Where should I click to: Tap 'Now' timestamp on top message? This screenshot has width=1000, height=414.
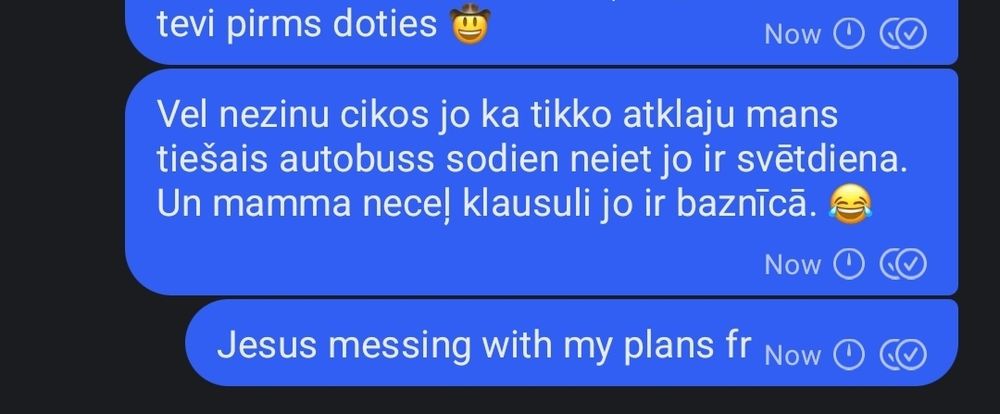(x=792, y=34)
